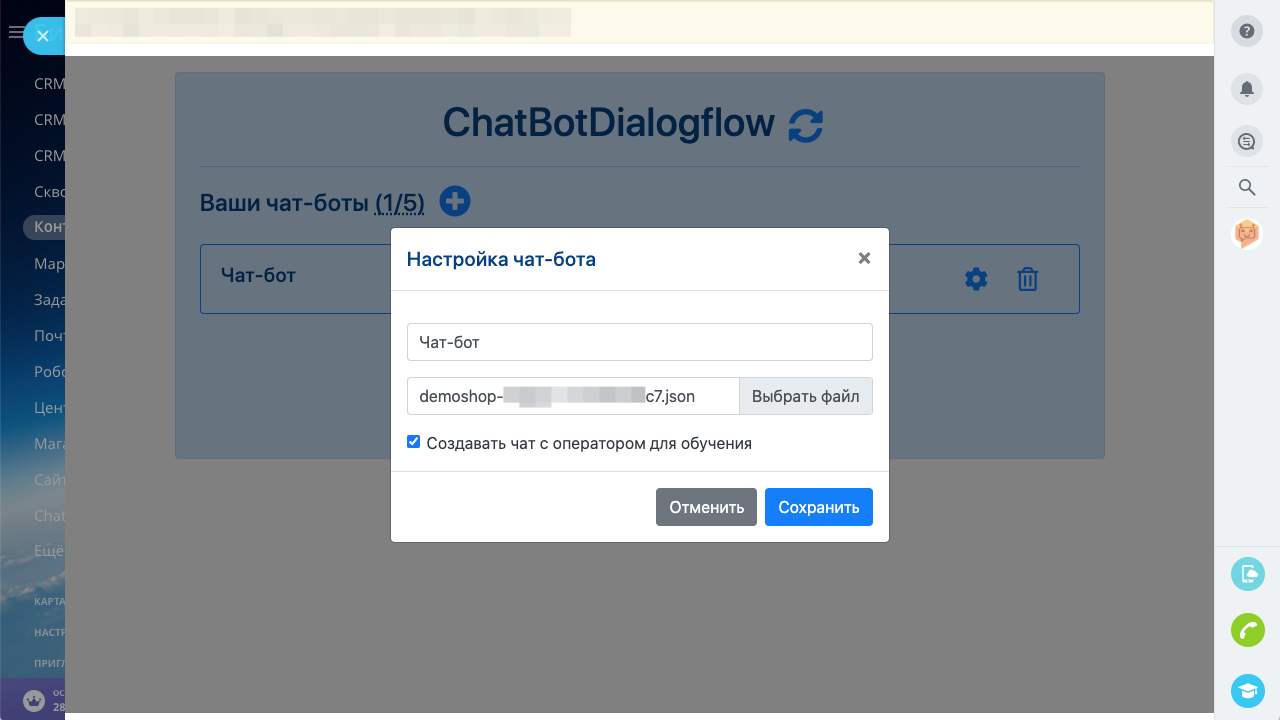Open the chat messages icon in right panel

1247,142
